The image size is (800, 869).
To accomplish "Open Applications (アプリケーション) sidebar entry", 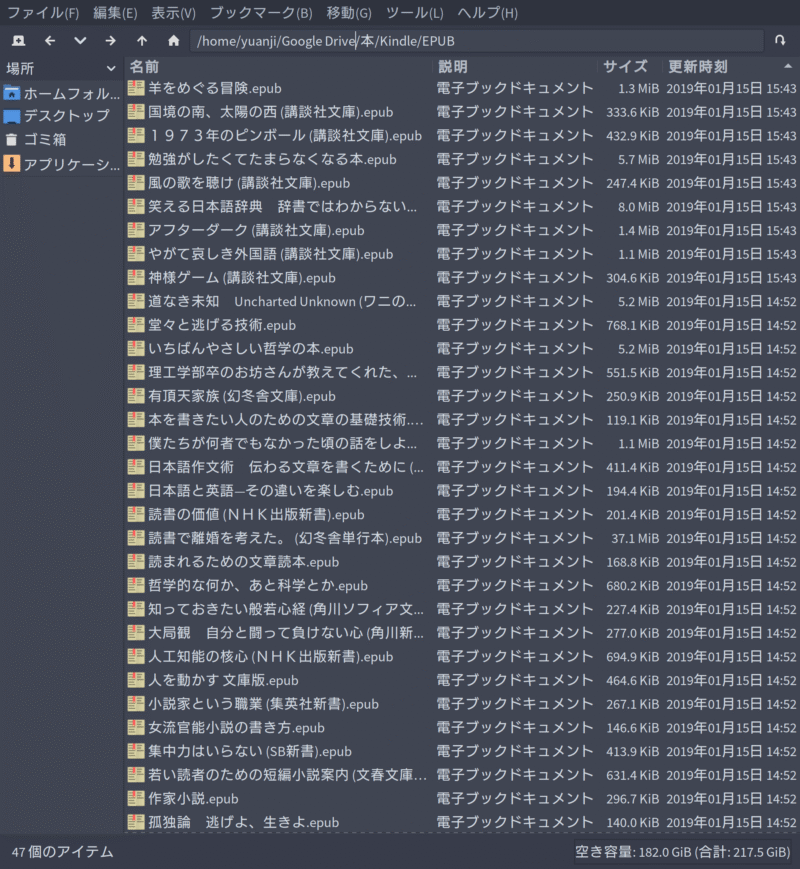I will (x=71, y=164).
